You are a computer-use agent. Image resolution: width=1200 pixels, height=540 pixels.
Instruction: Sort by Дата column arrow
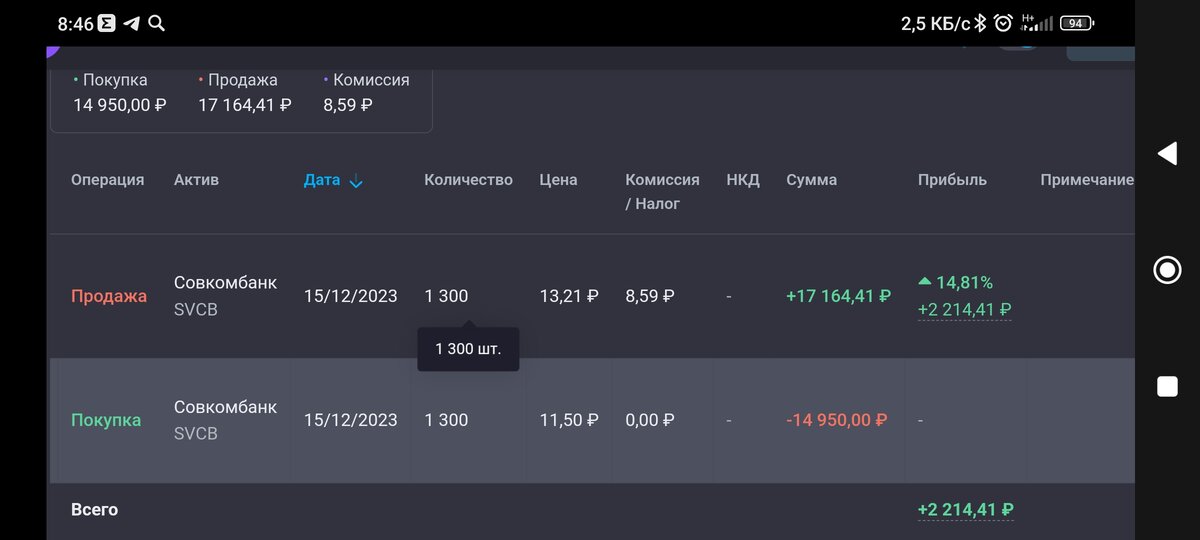(x=356, y=181)
